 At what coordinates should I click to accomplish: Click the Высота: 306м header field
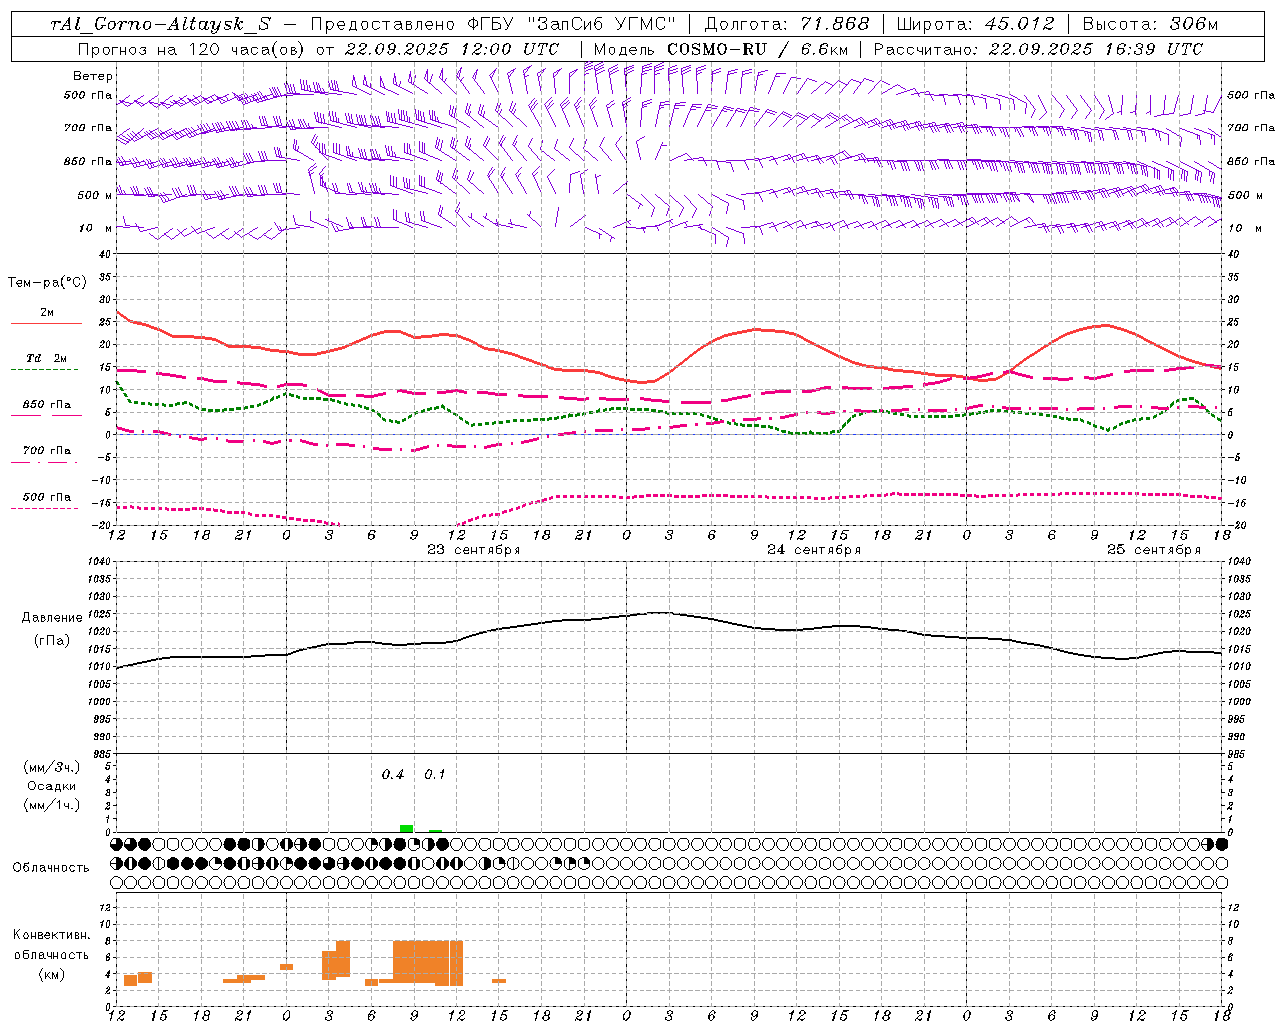coord(1151,24)
